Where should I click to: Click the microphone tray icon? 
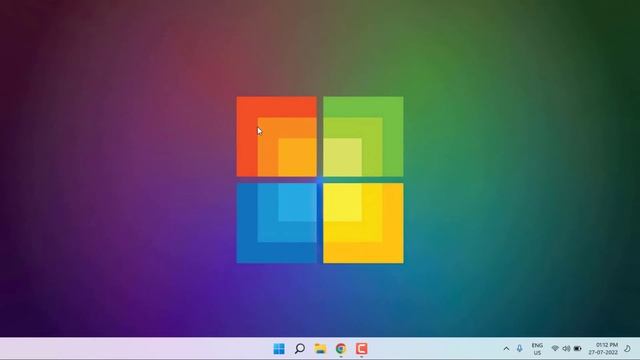(x=519, y=349)
